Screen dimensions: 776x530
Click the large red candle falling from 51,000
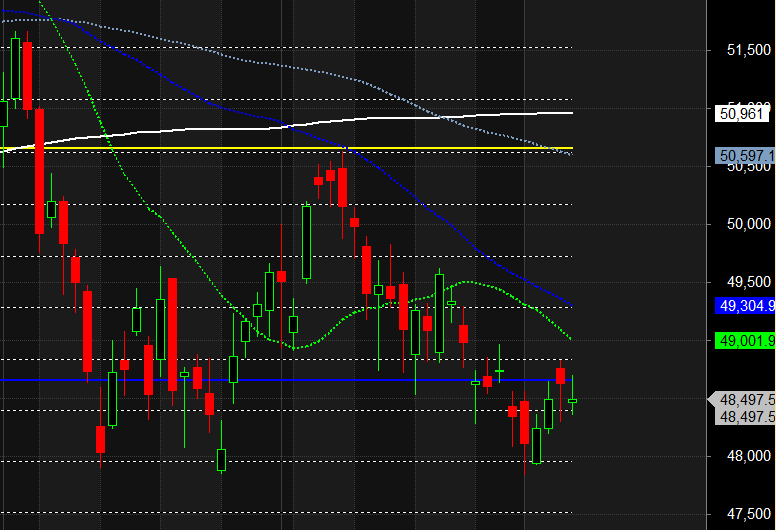[40, 171]
